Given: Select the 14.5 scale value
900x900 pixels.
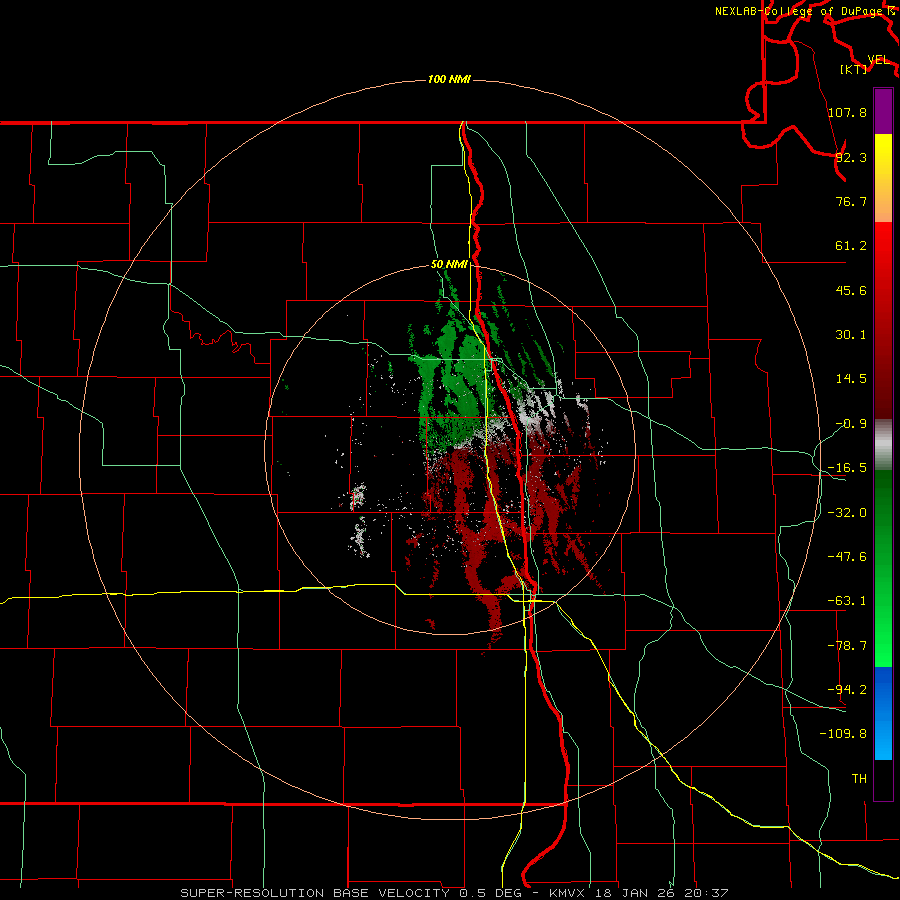Looking at the screenshot, I should click(x=851, y=379).
